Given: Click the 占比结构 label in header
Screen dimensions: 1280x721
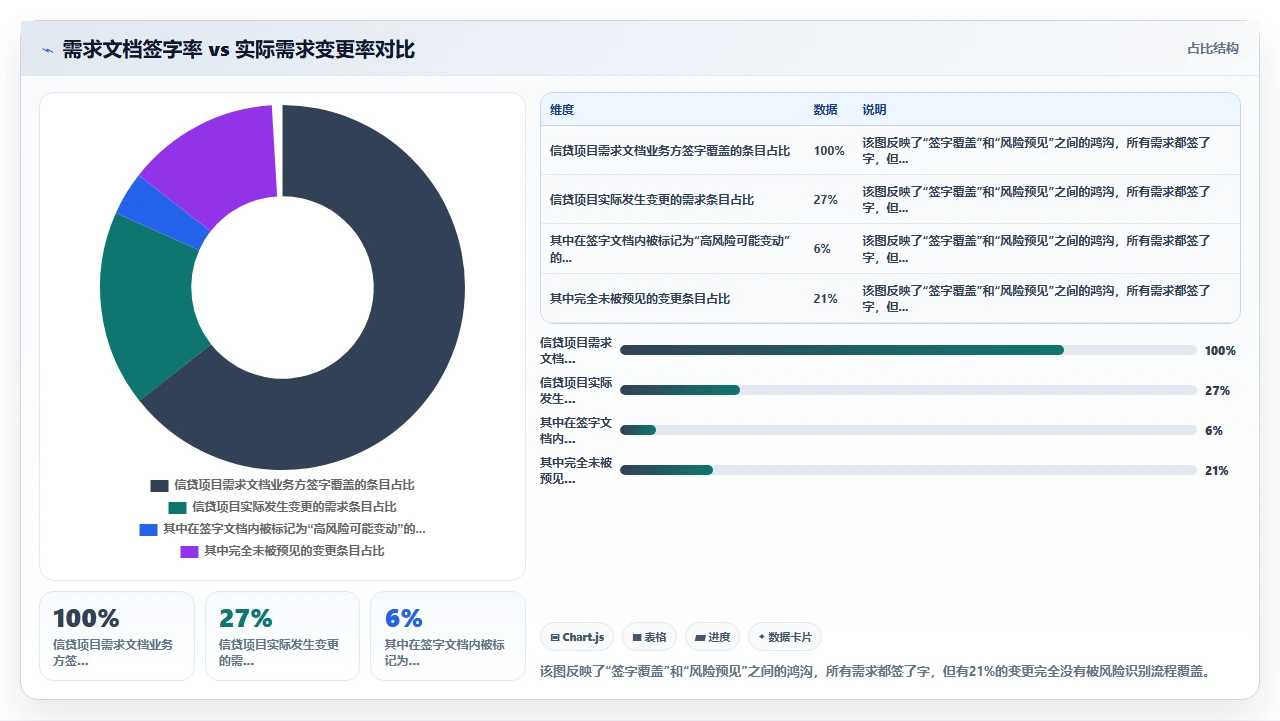Looking at the screenshot, I should click(1212, 48).
